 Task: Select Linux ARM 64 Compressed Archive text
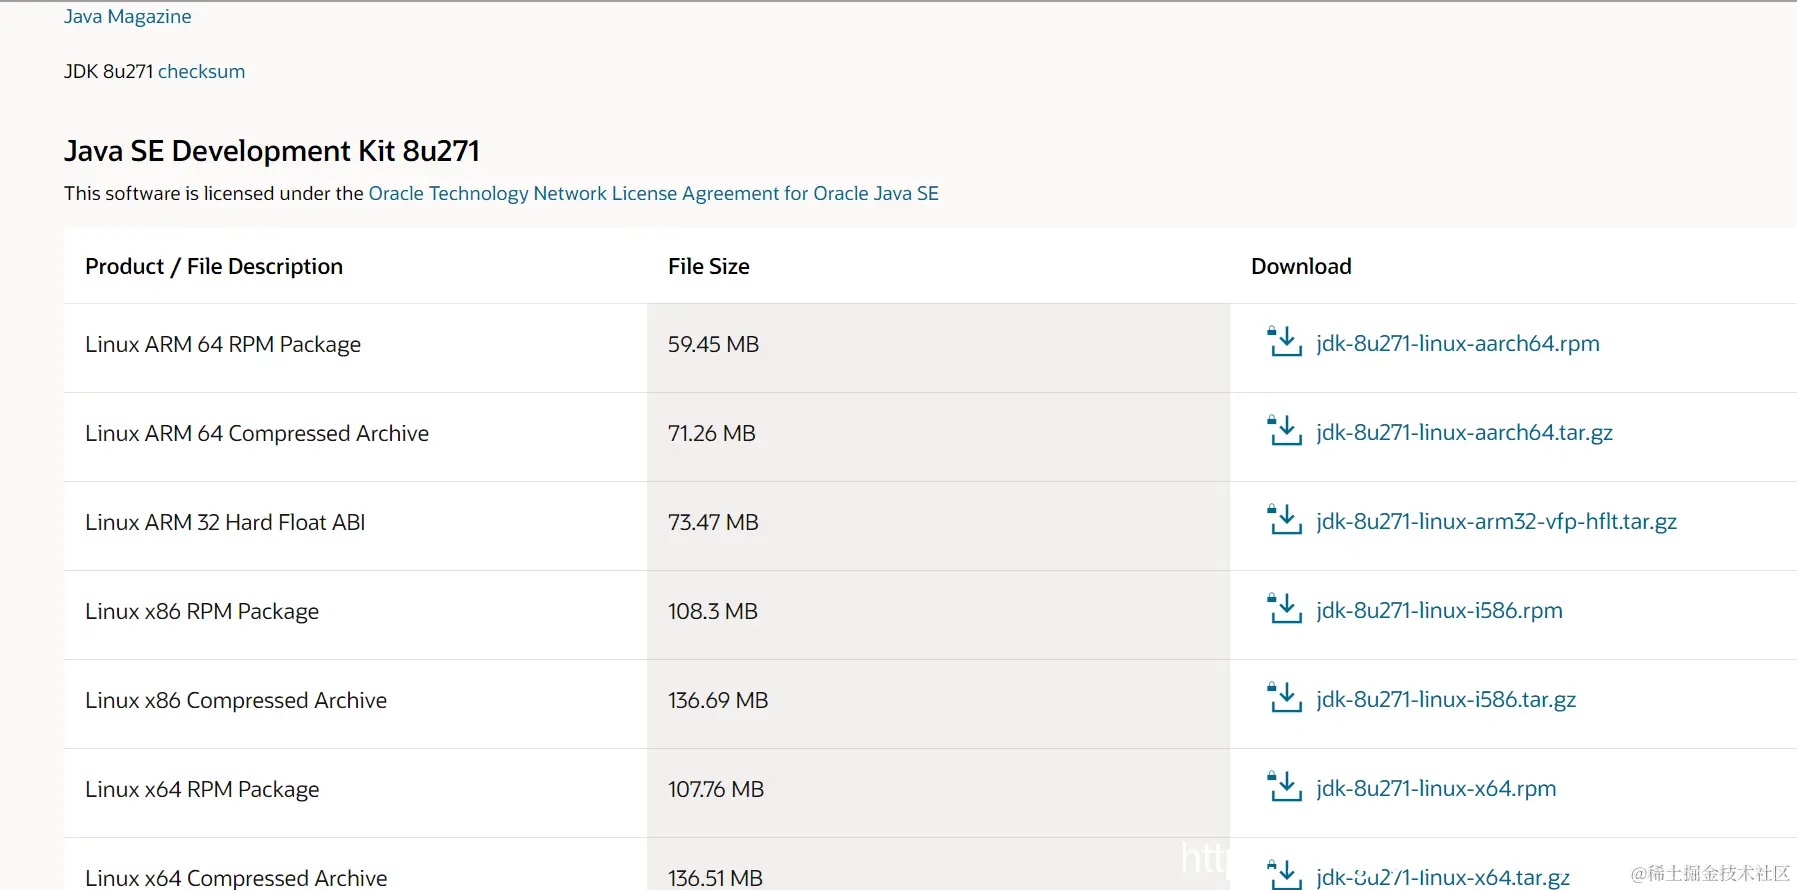coord(257,433)
